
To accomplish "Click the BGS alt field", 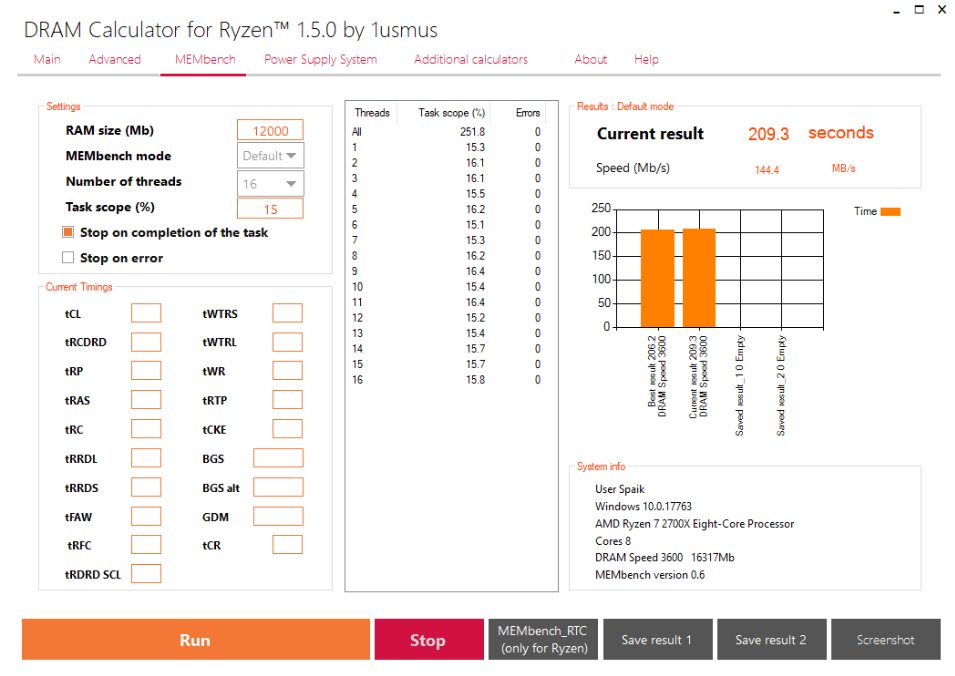I will tap(278, 487).
